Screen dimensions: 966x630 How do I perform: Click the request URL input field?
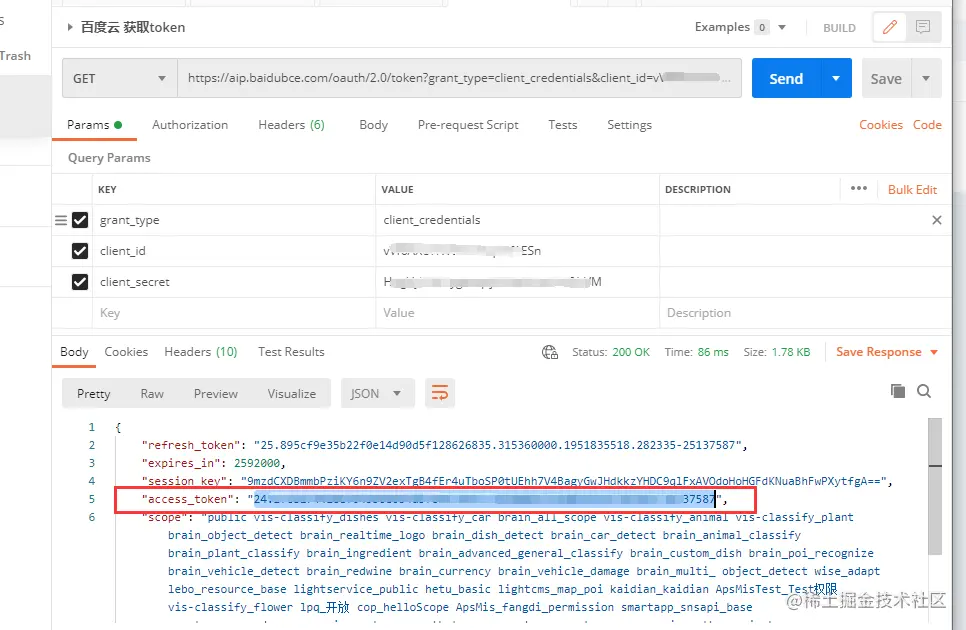[x=459, y=78]
